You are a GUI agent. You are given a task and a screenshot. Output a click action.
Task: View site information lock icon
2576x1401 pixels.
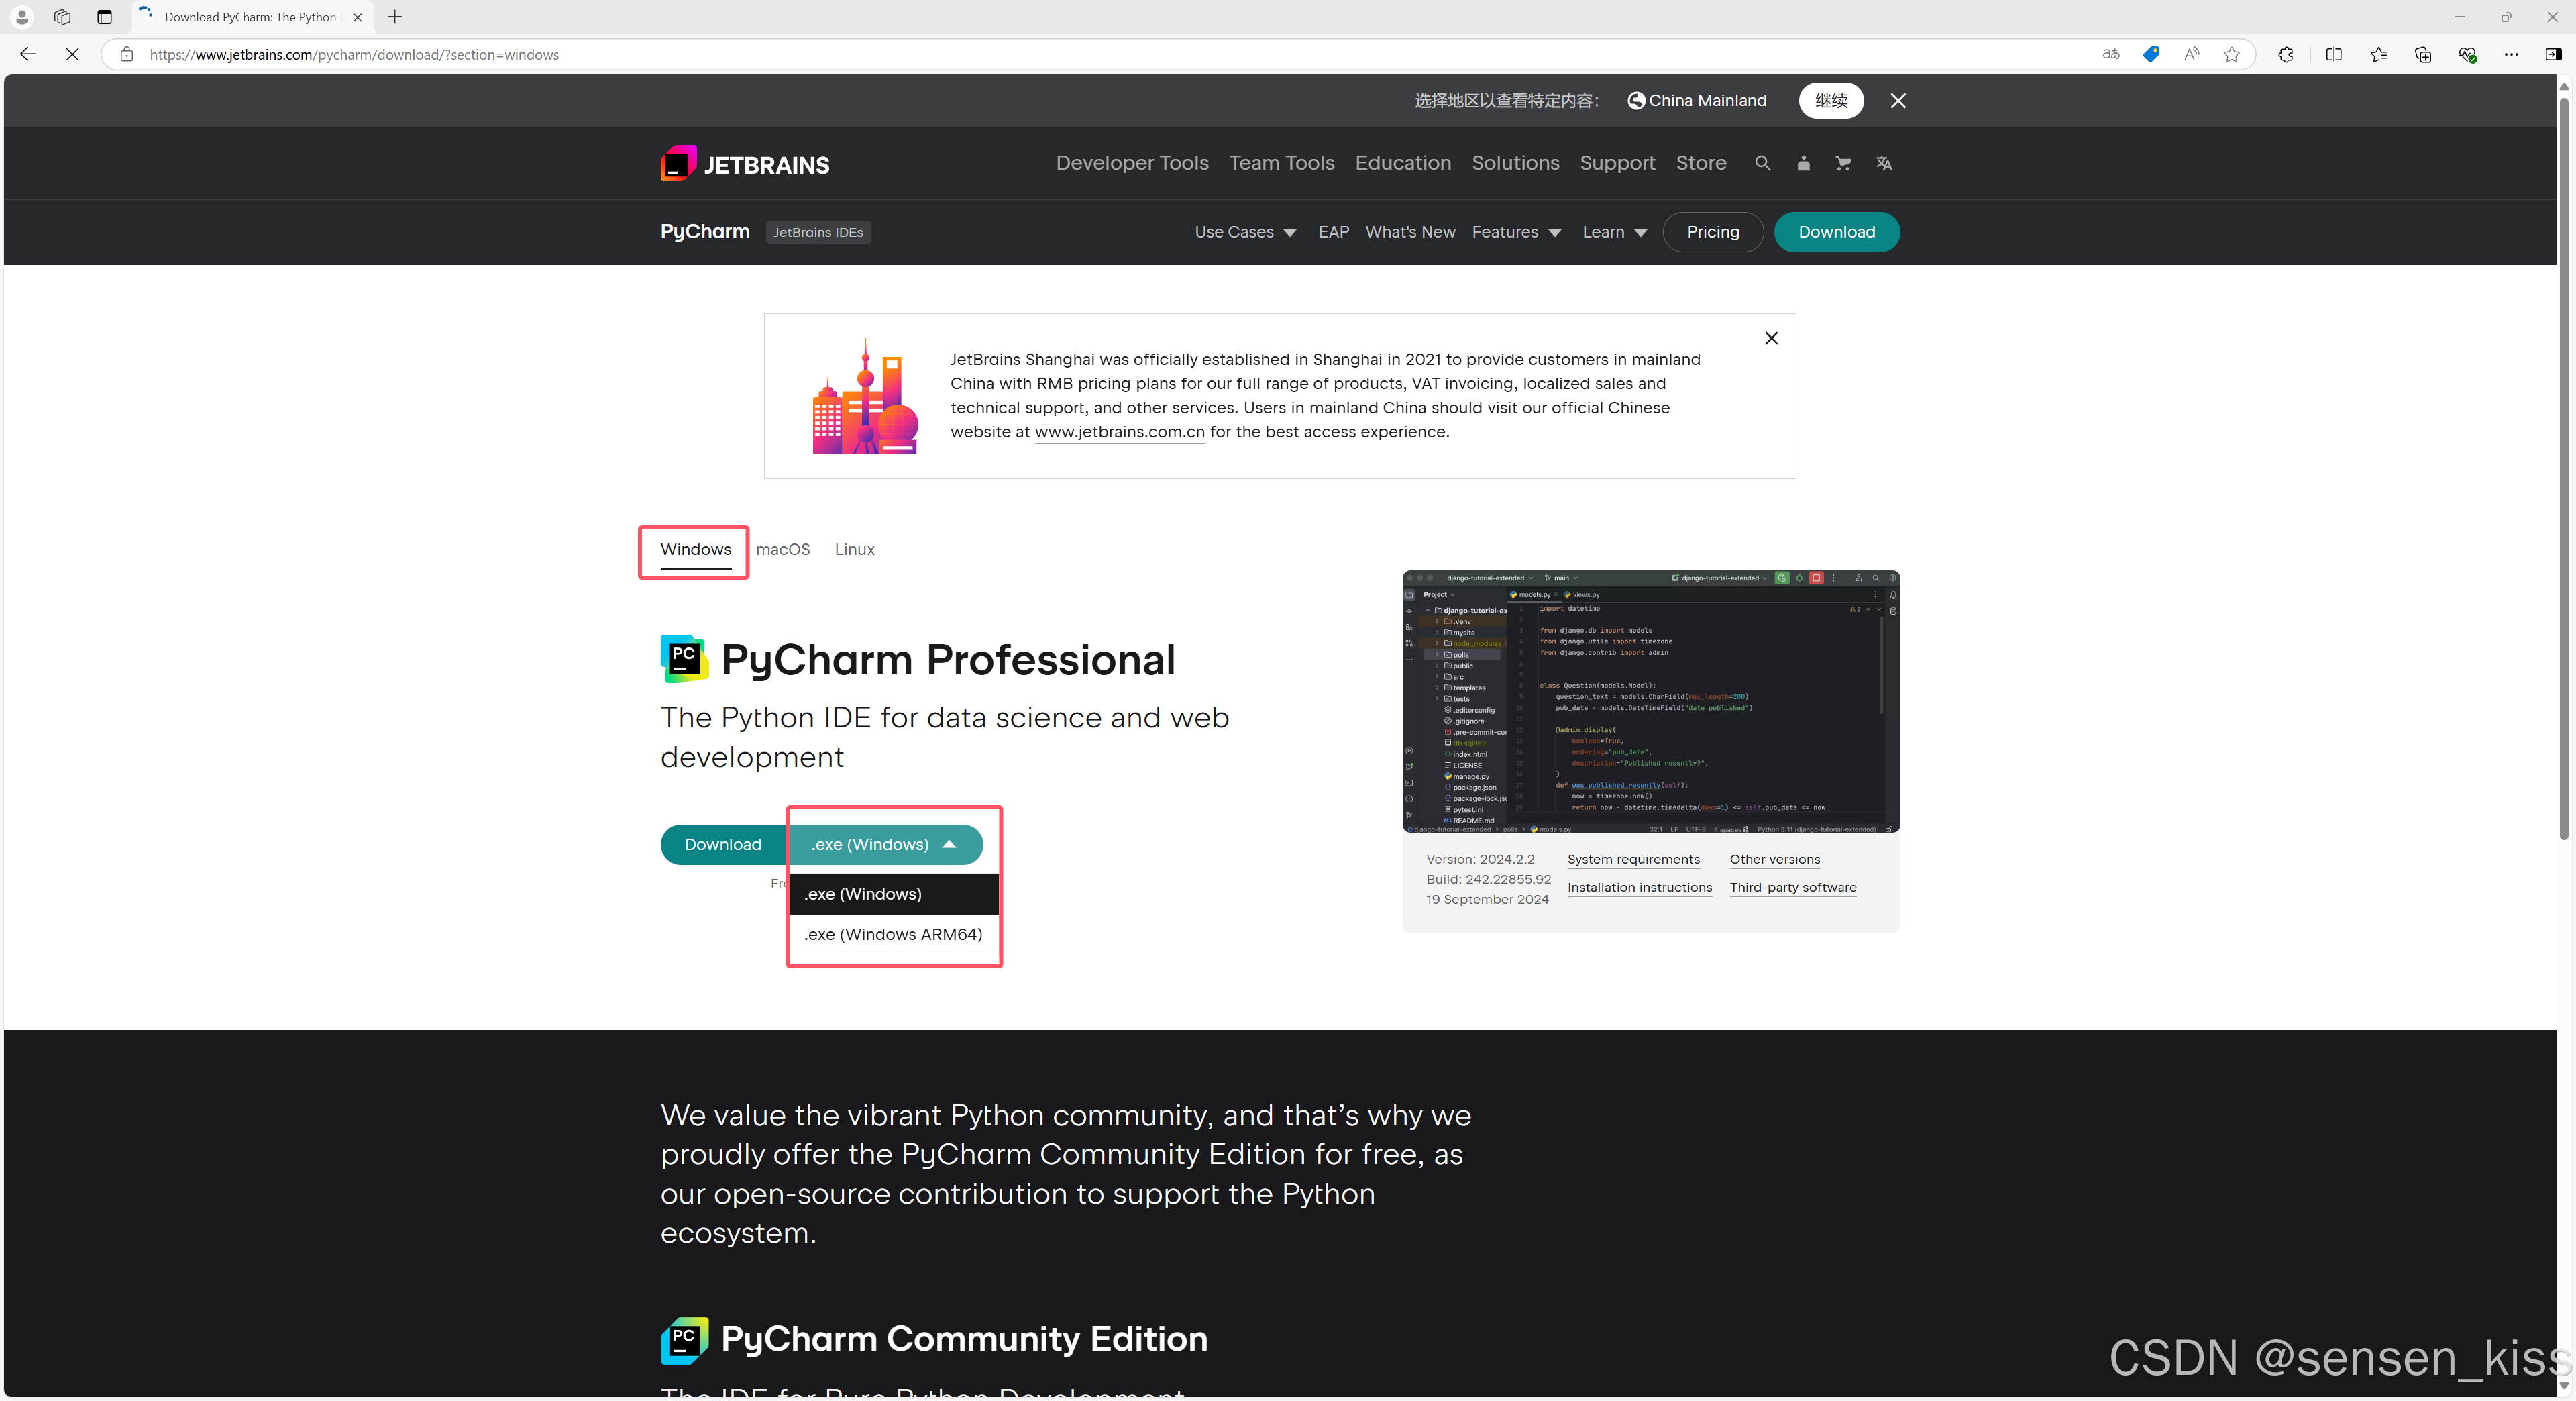point(126,54)
